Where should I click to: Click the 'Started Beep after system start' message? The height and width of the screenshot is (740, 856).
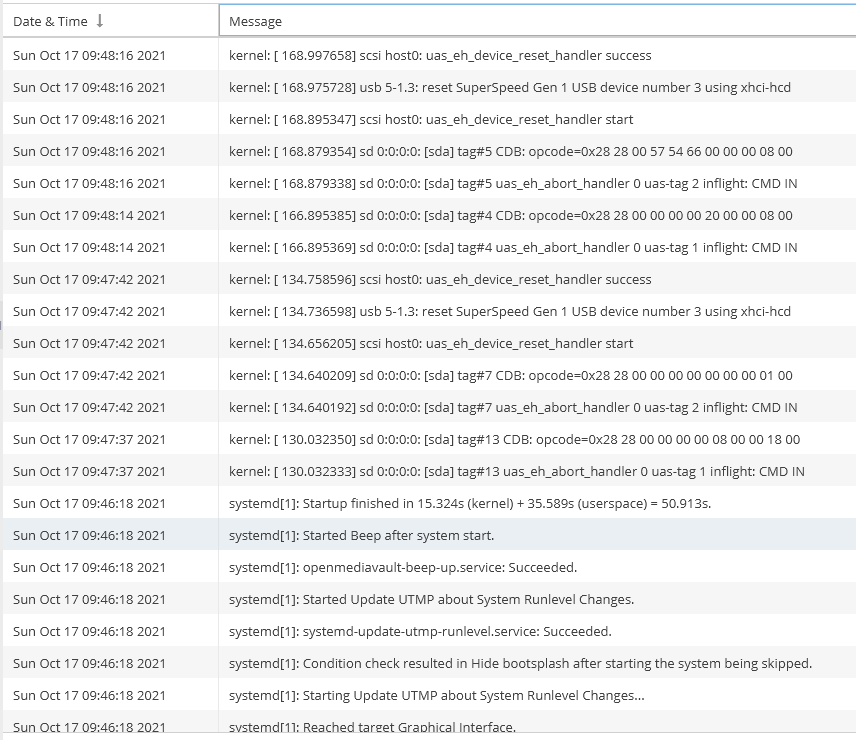coord(361,535)
